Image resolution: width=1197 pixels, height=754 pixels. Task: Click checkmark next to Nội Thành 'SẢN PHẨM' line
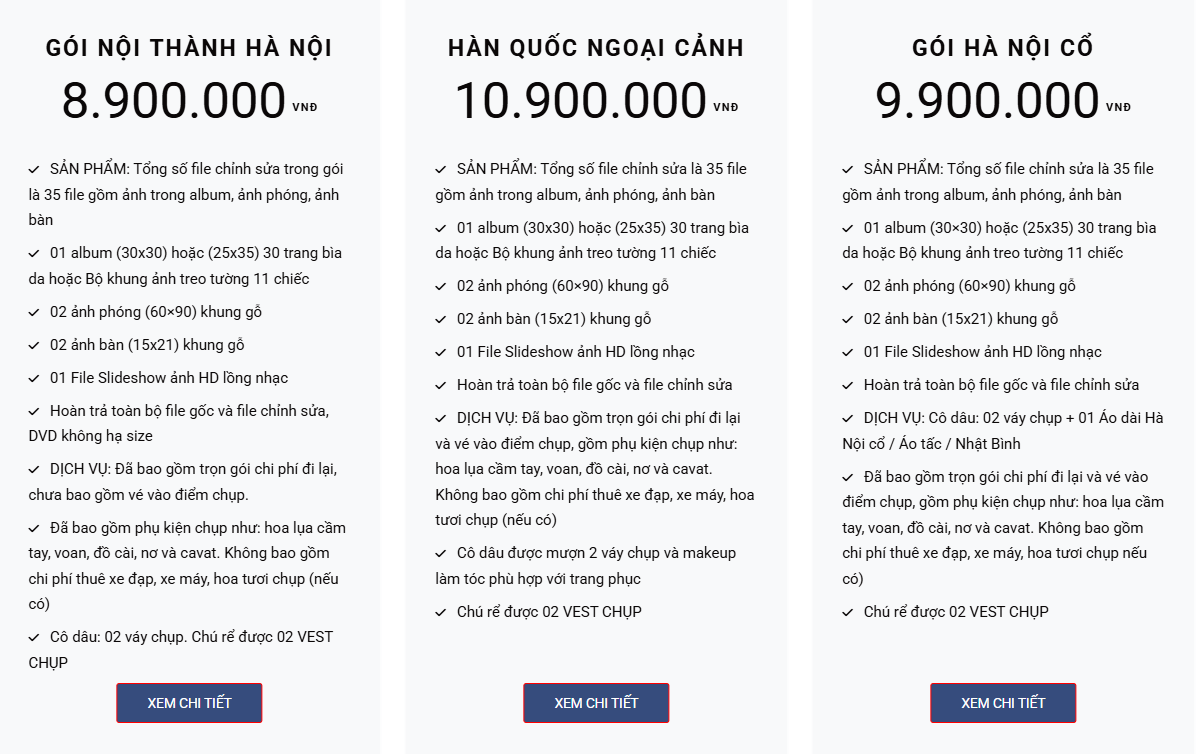[34, 170]
